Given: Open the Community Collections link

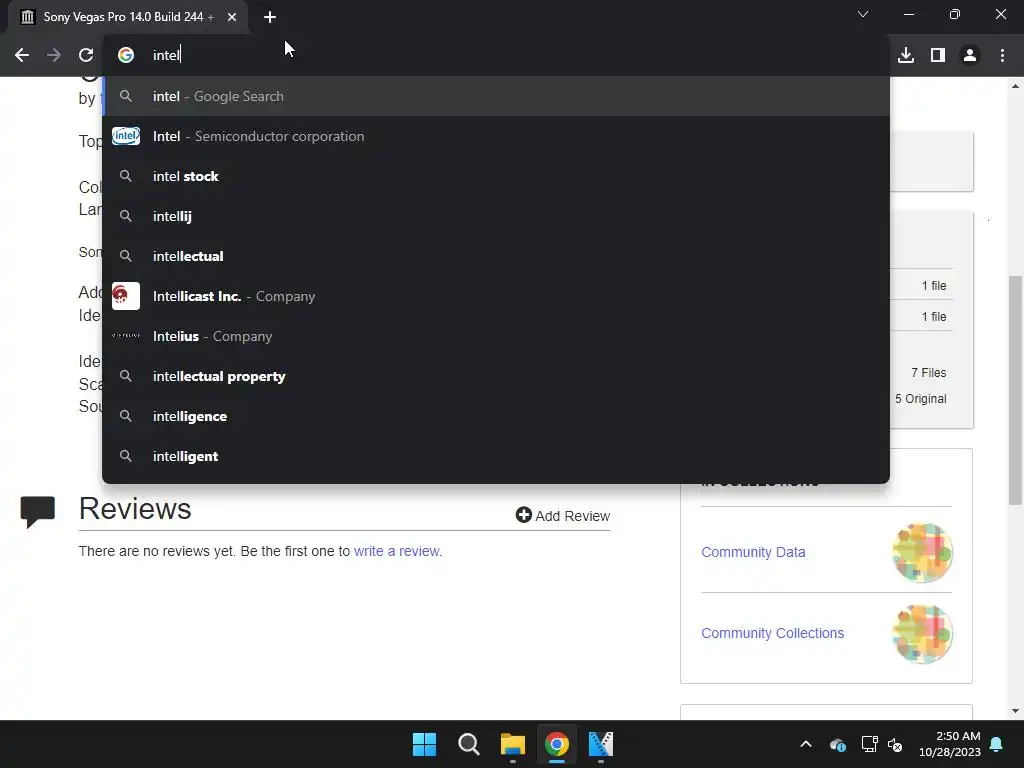Looking at the screenshot, I should (773, 633).
